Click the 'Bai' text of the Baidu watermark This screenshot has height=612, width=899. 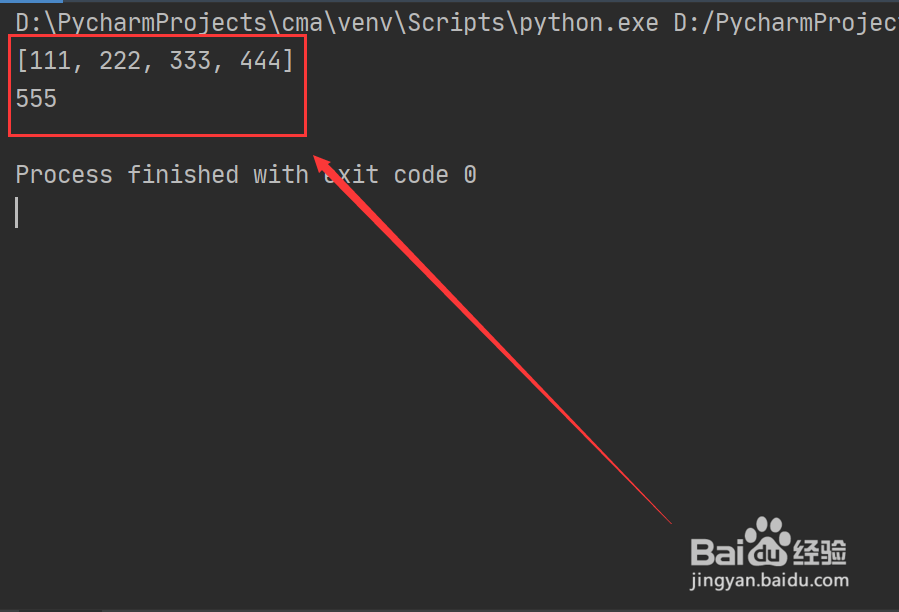click(x=717, y=552)
